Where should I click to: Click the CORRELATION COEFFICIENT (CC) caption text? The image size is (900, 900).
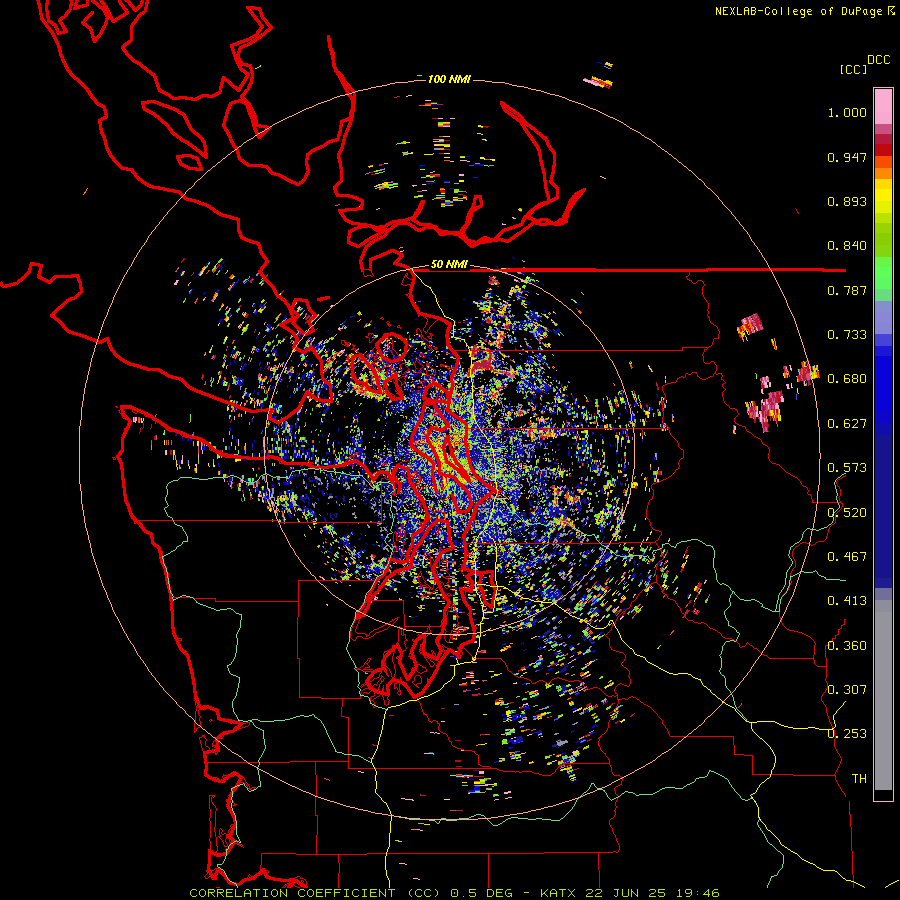click(315, 893)
